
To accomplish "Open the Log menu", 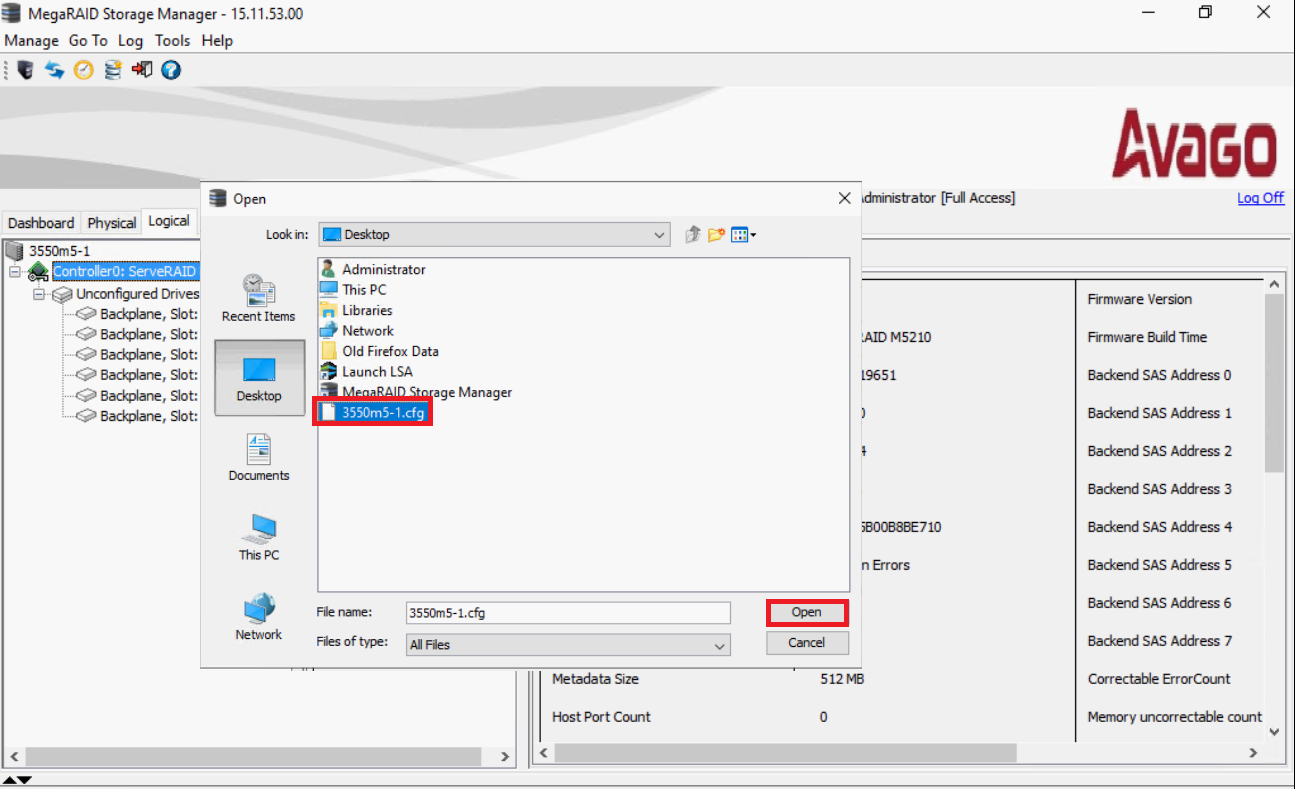I will [x=131, y=41].
